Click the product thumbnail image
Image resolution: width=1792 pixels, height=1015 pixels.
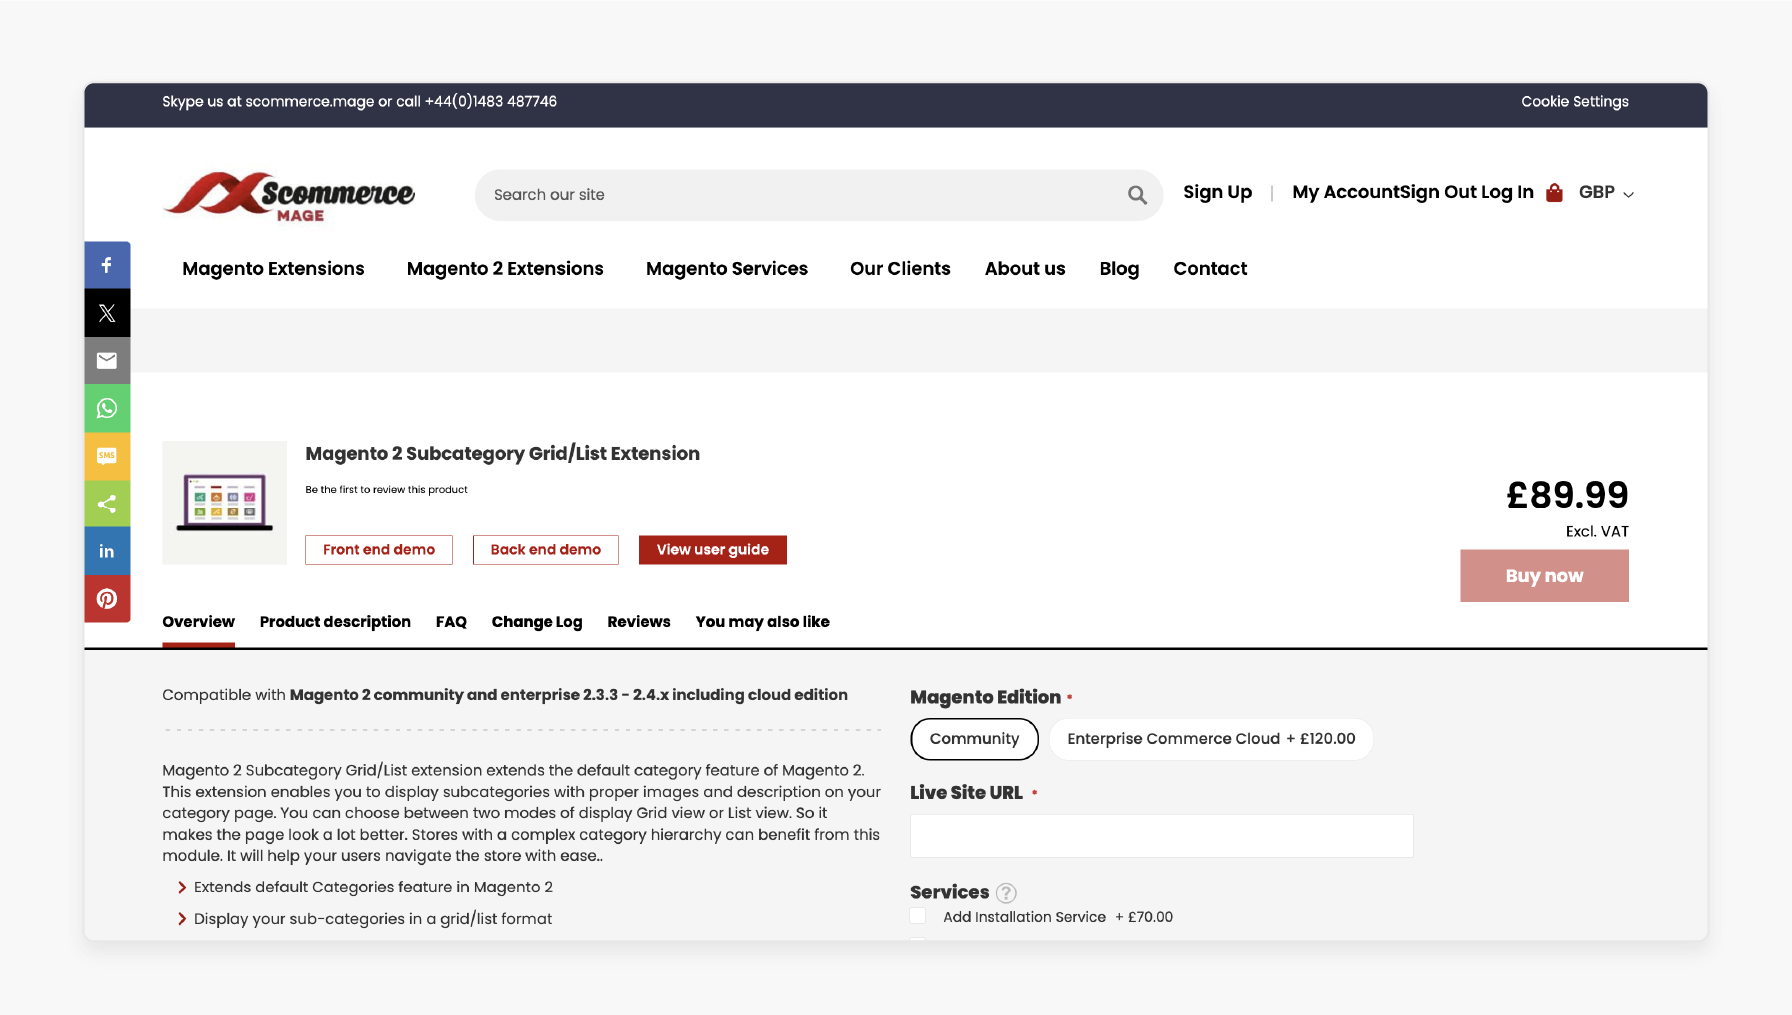[x=224, y=503]
